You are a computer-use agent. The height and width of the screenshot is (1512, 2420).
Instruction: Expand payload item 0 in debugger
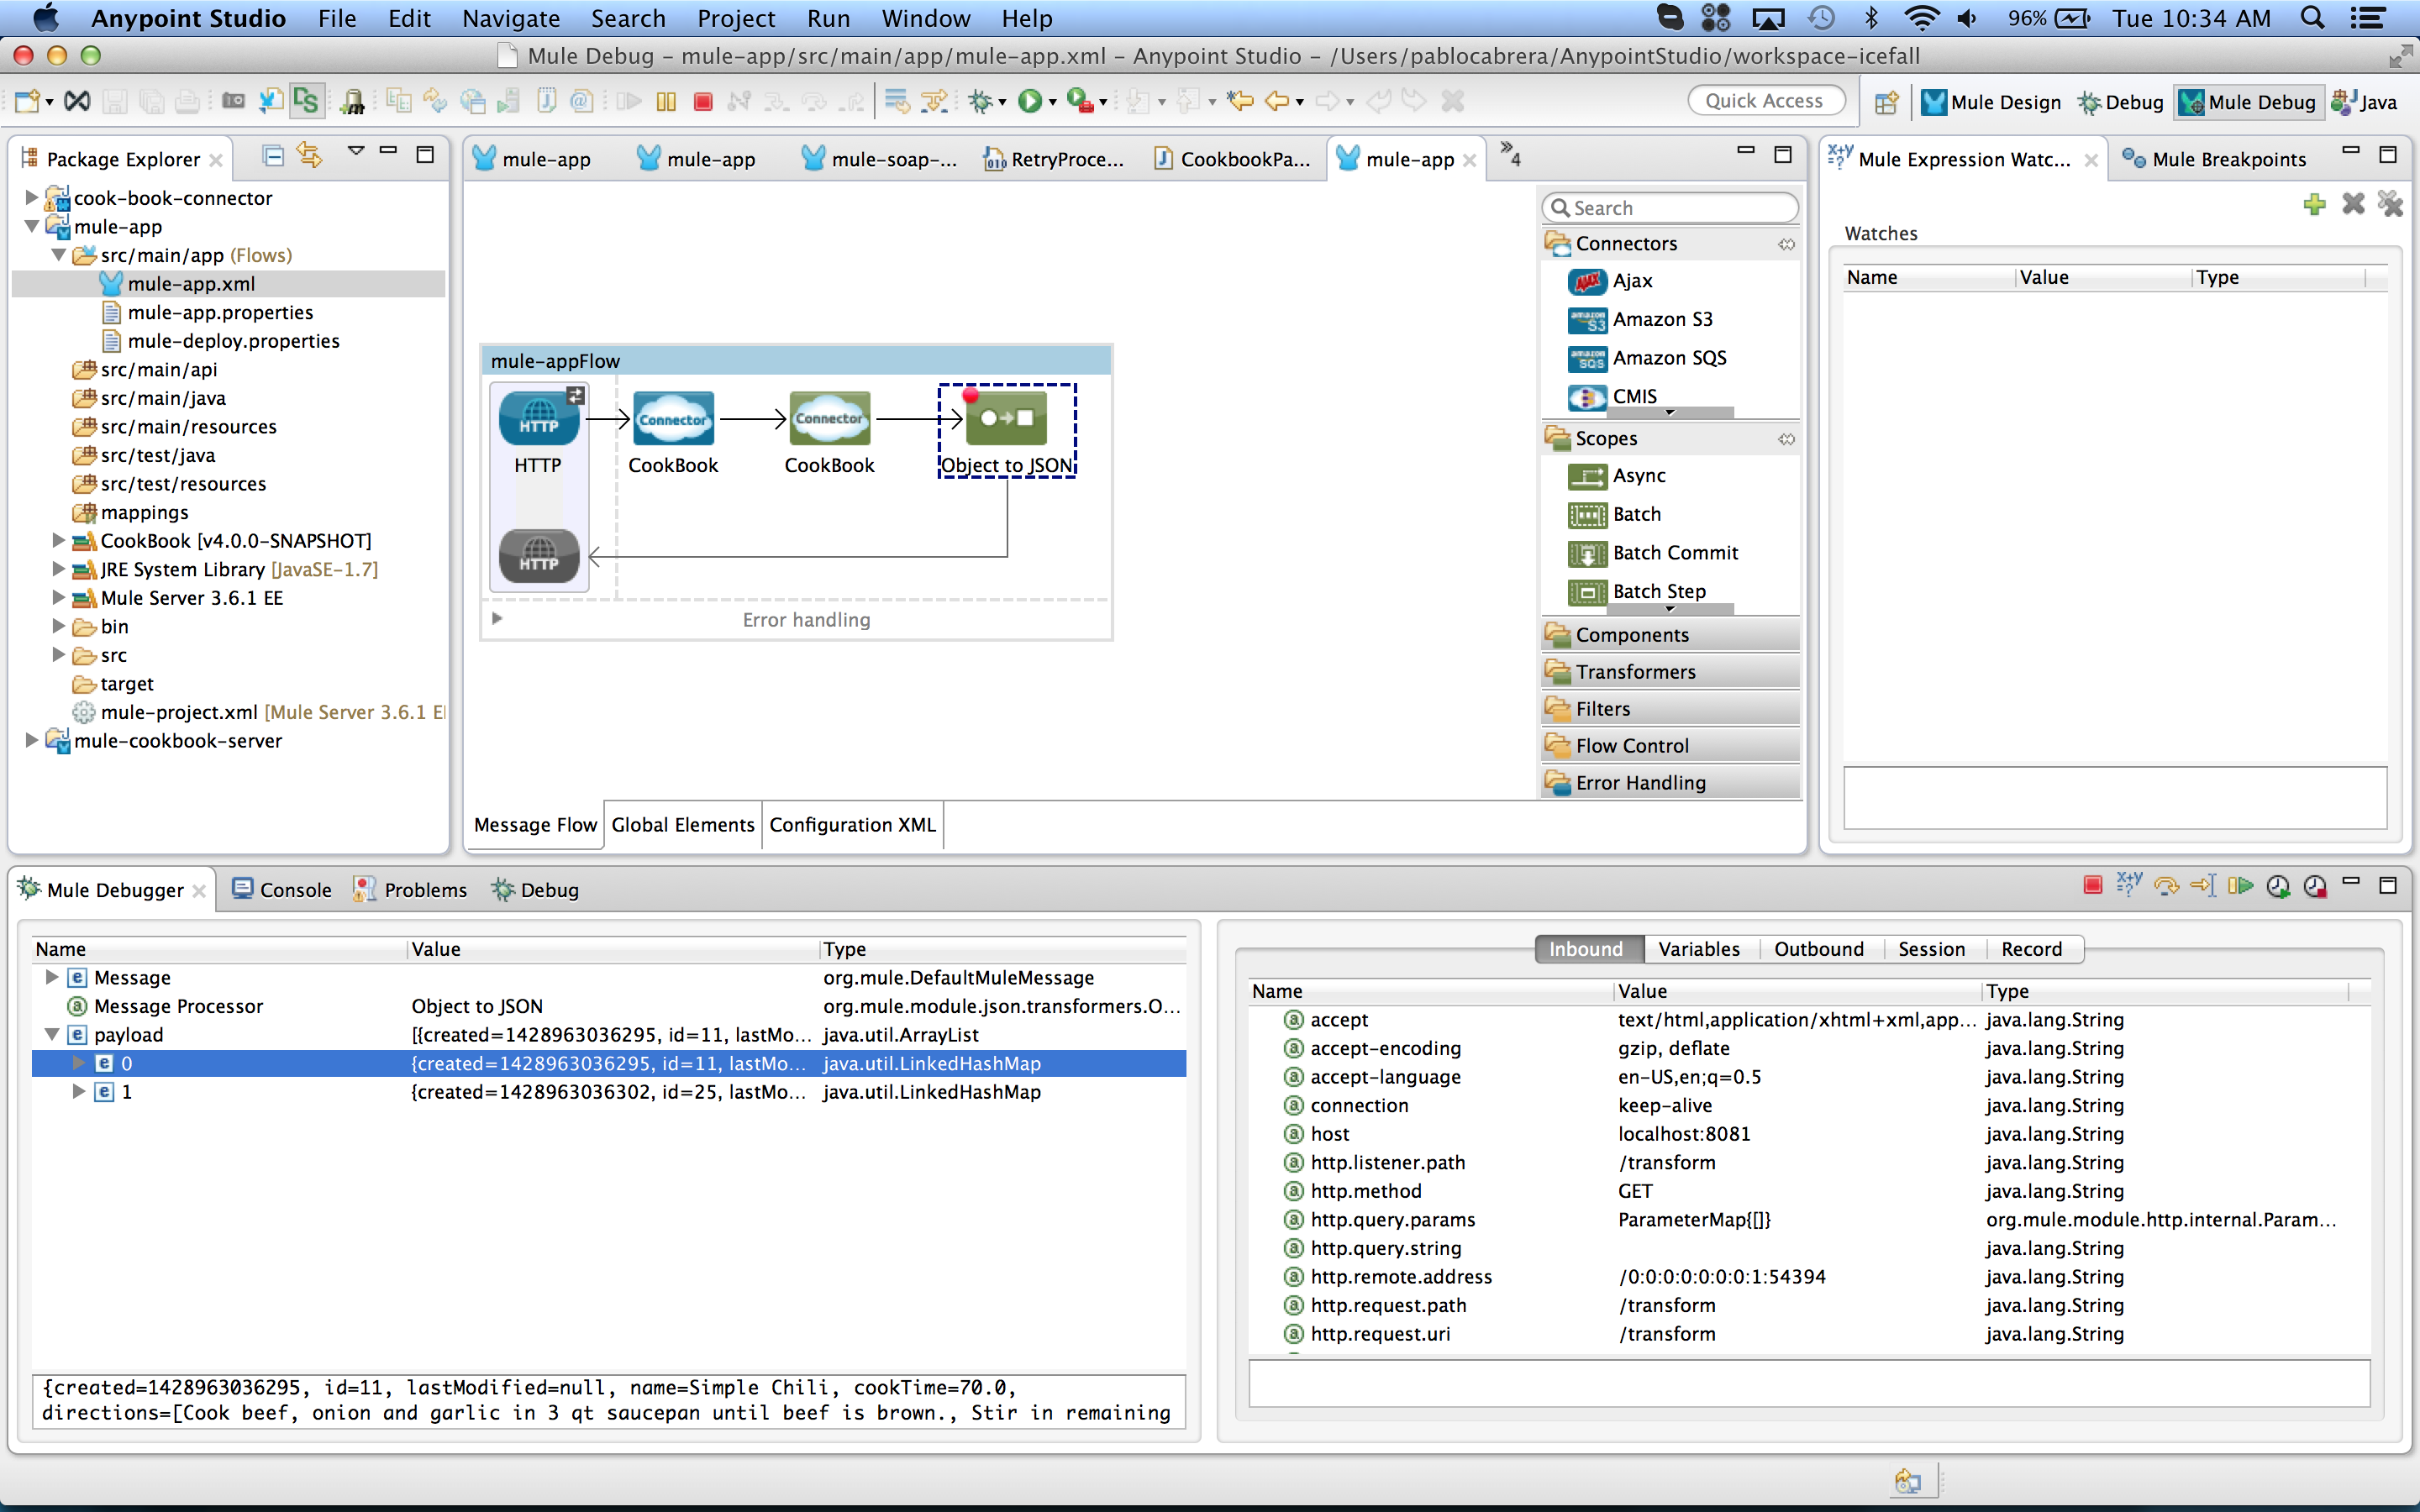coord(76,1064)
